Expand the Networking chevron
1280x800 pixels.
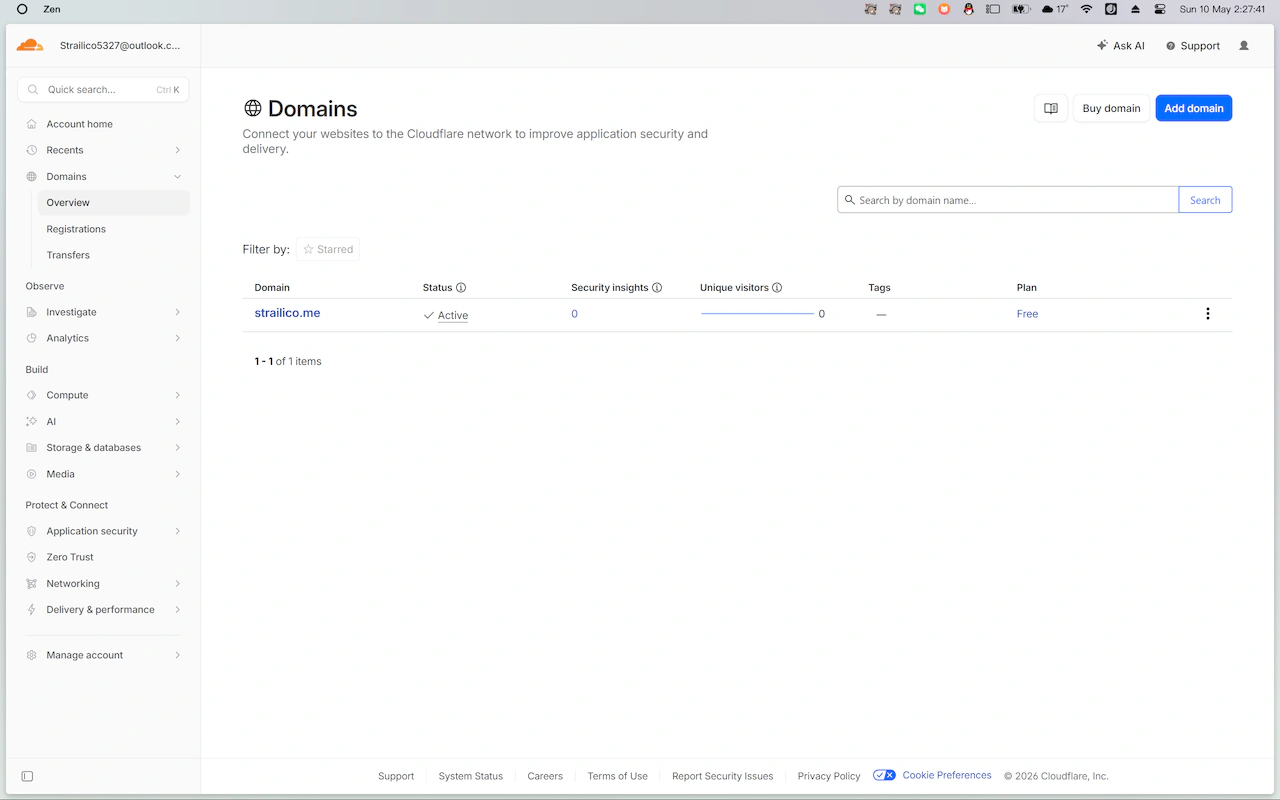click(x=177, y=583)
